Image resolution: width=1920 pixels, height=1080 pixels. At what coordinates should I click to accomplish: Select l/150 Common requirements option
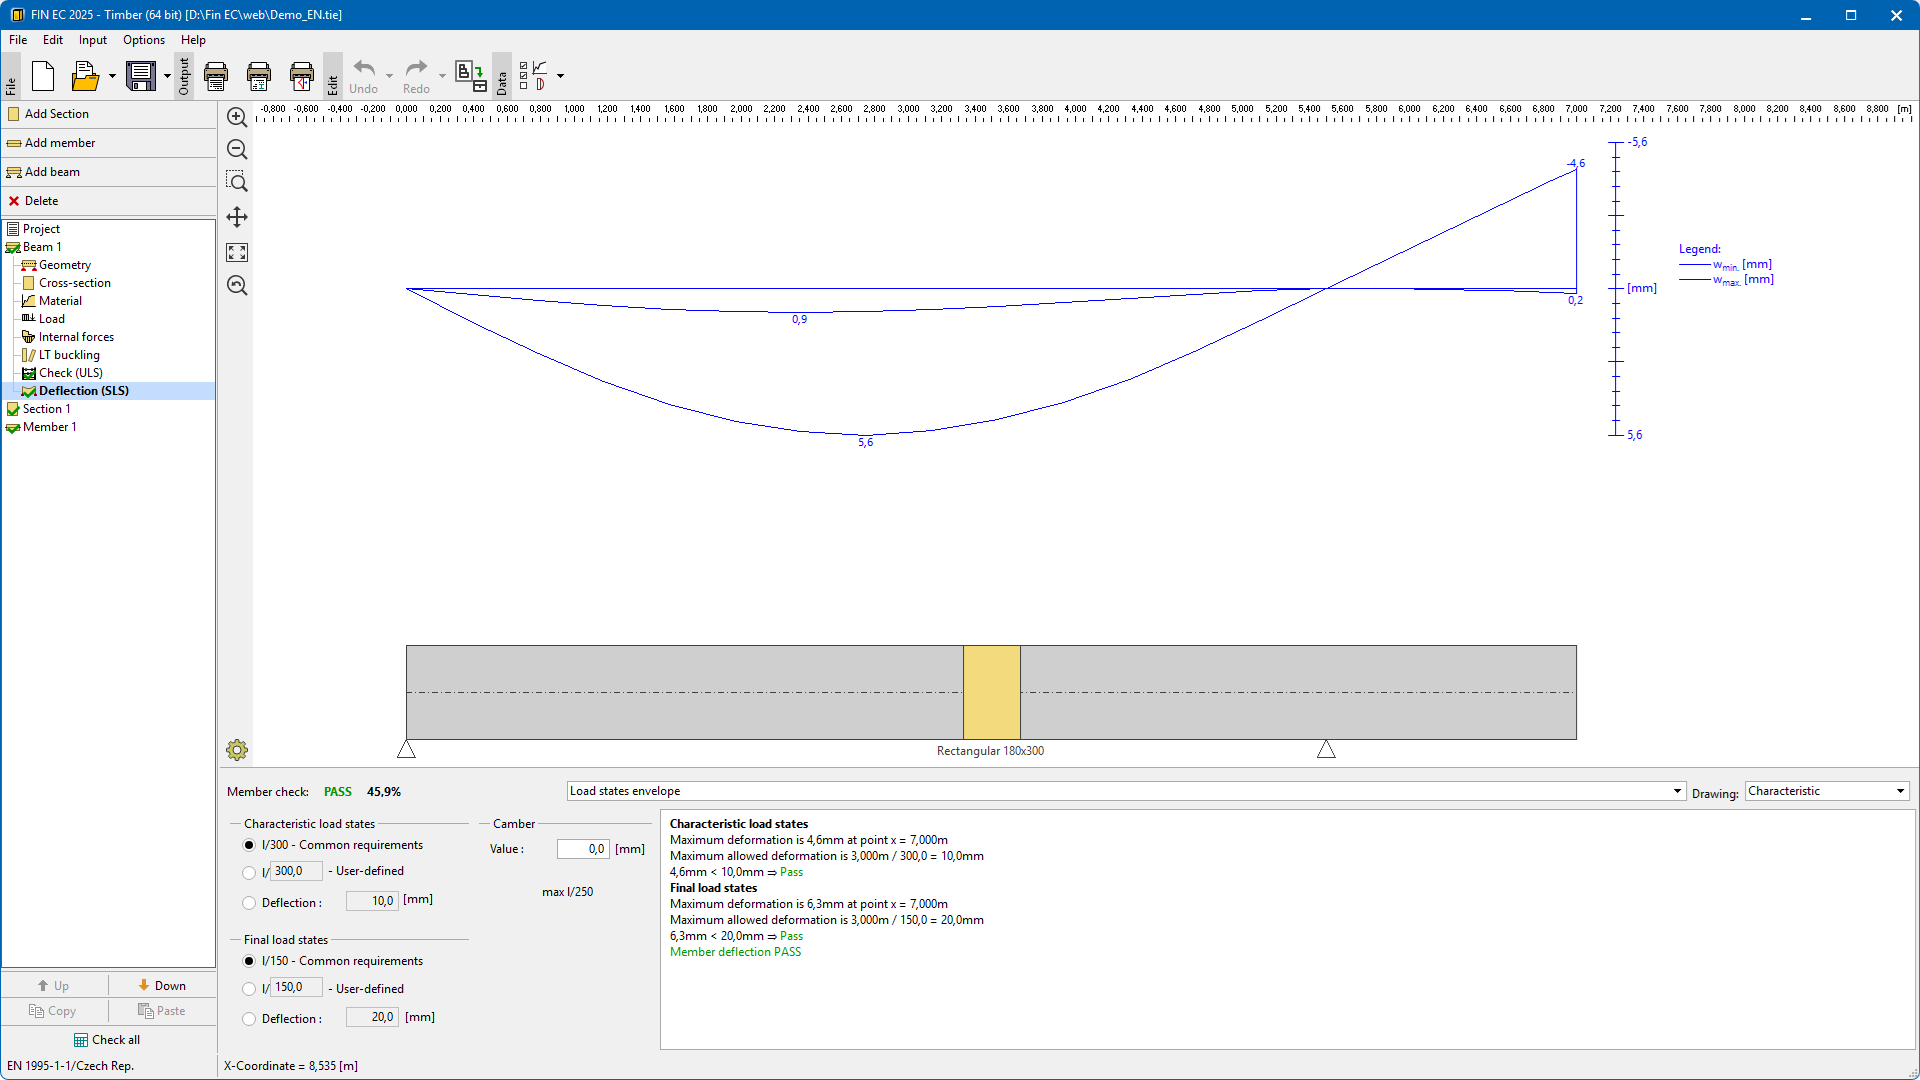pos(249,961)
